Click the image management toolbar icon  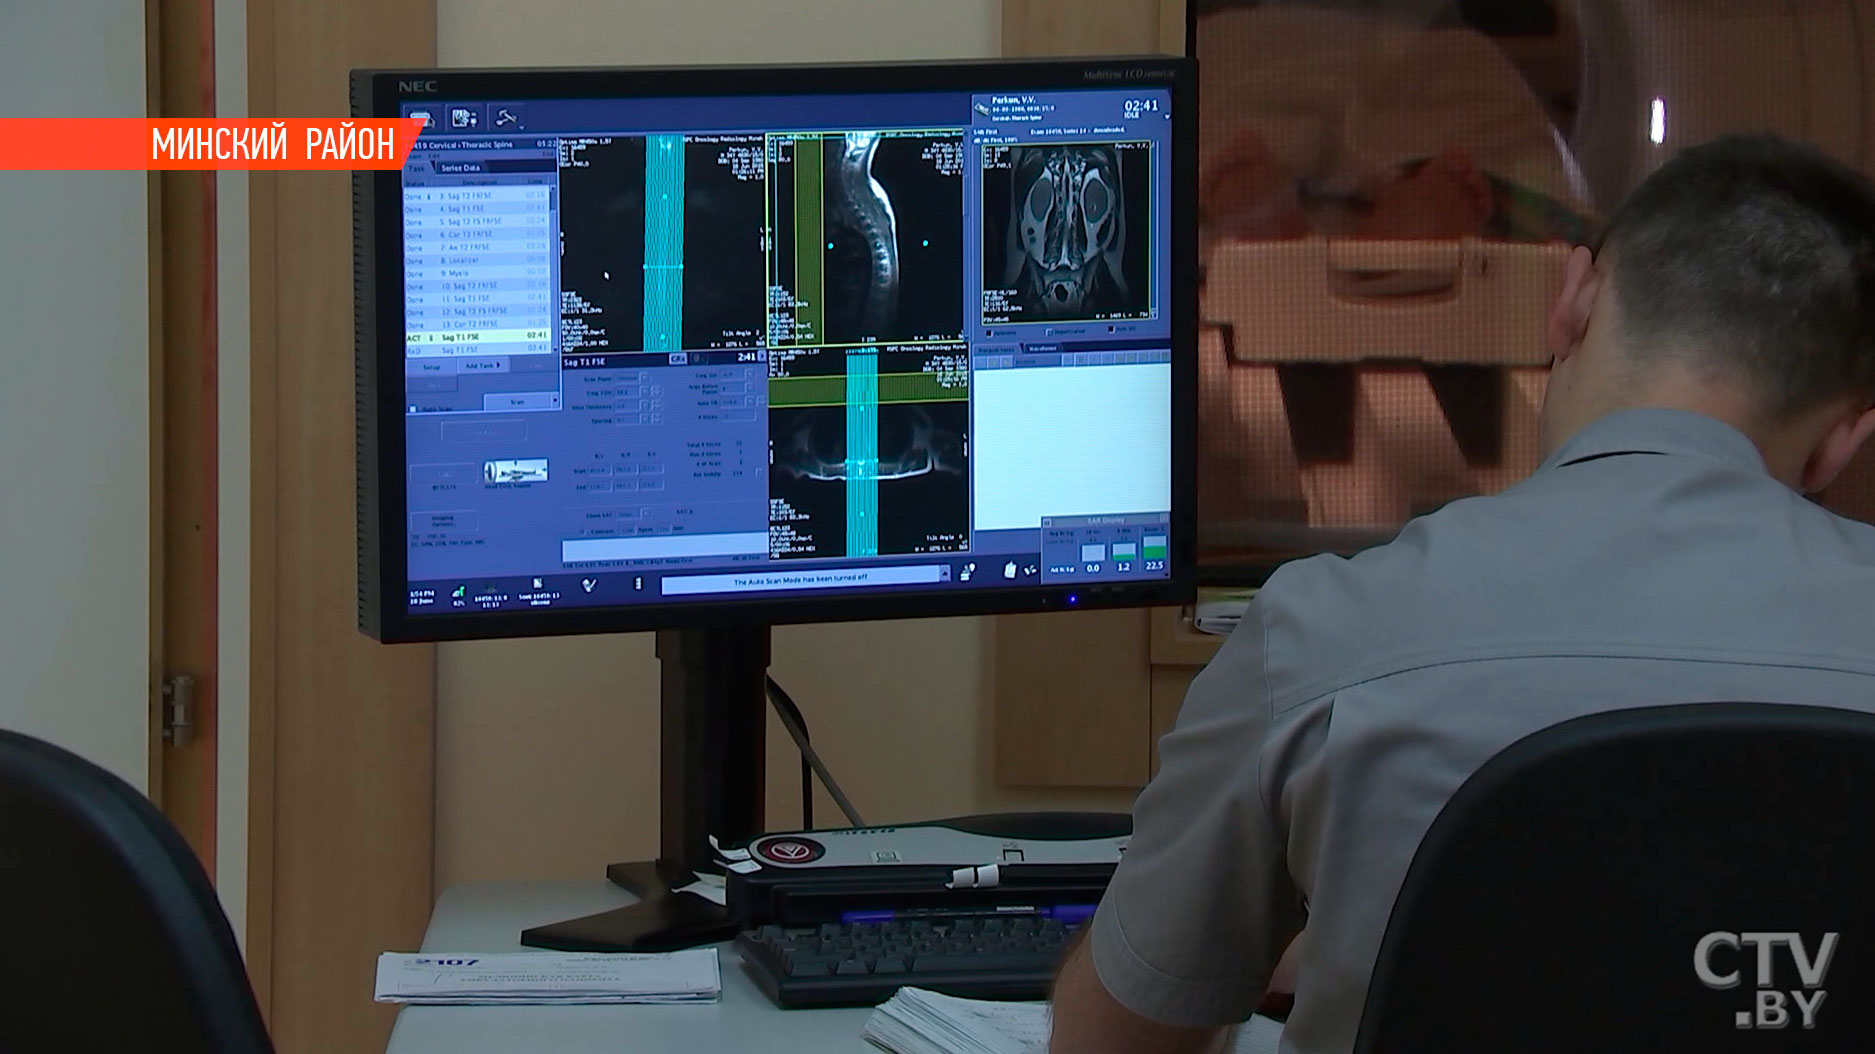click(463, 118)
